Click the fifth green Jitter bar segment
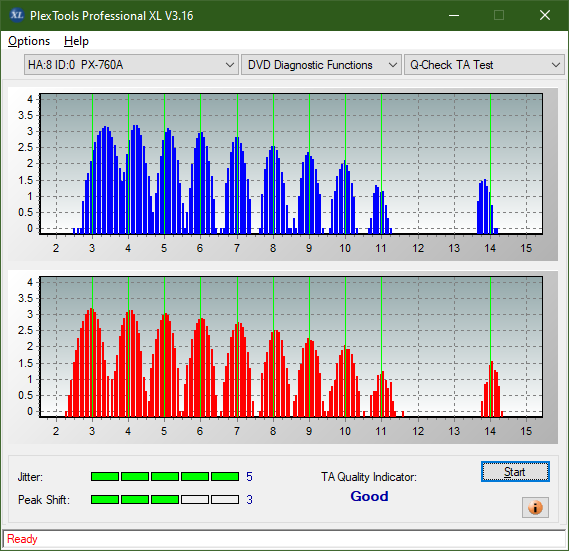Image resolution: width=569 pixels, height=551 pixels. click(x=225, y=476)
